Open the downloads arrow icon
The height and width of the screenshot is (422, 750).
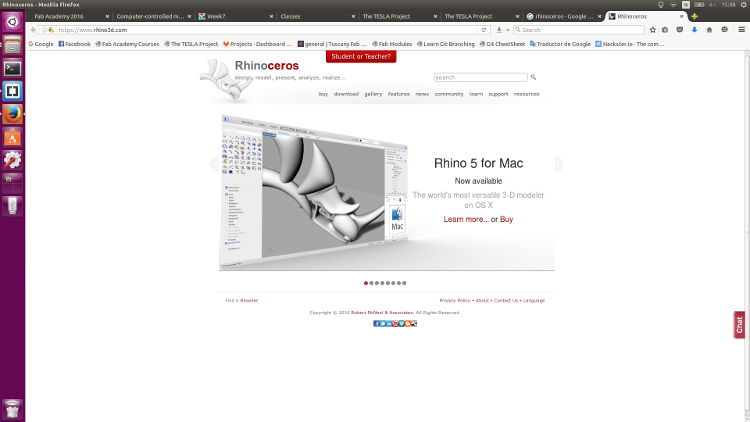click(x=499, y=30)
